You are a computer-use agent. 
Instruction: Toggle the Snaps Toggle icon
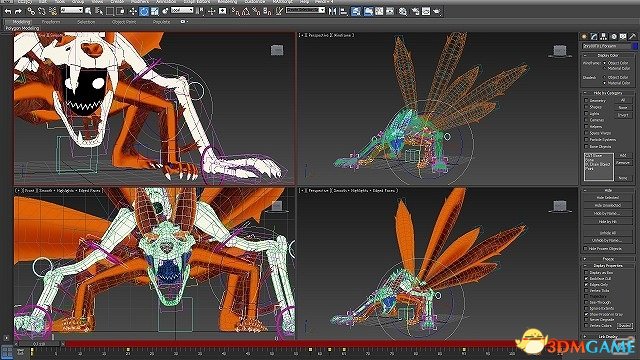235,11
